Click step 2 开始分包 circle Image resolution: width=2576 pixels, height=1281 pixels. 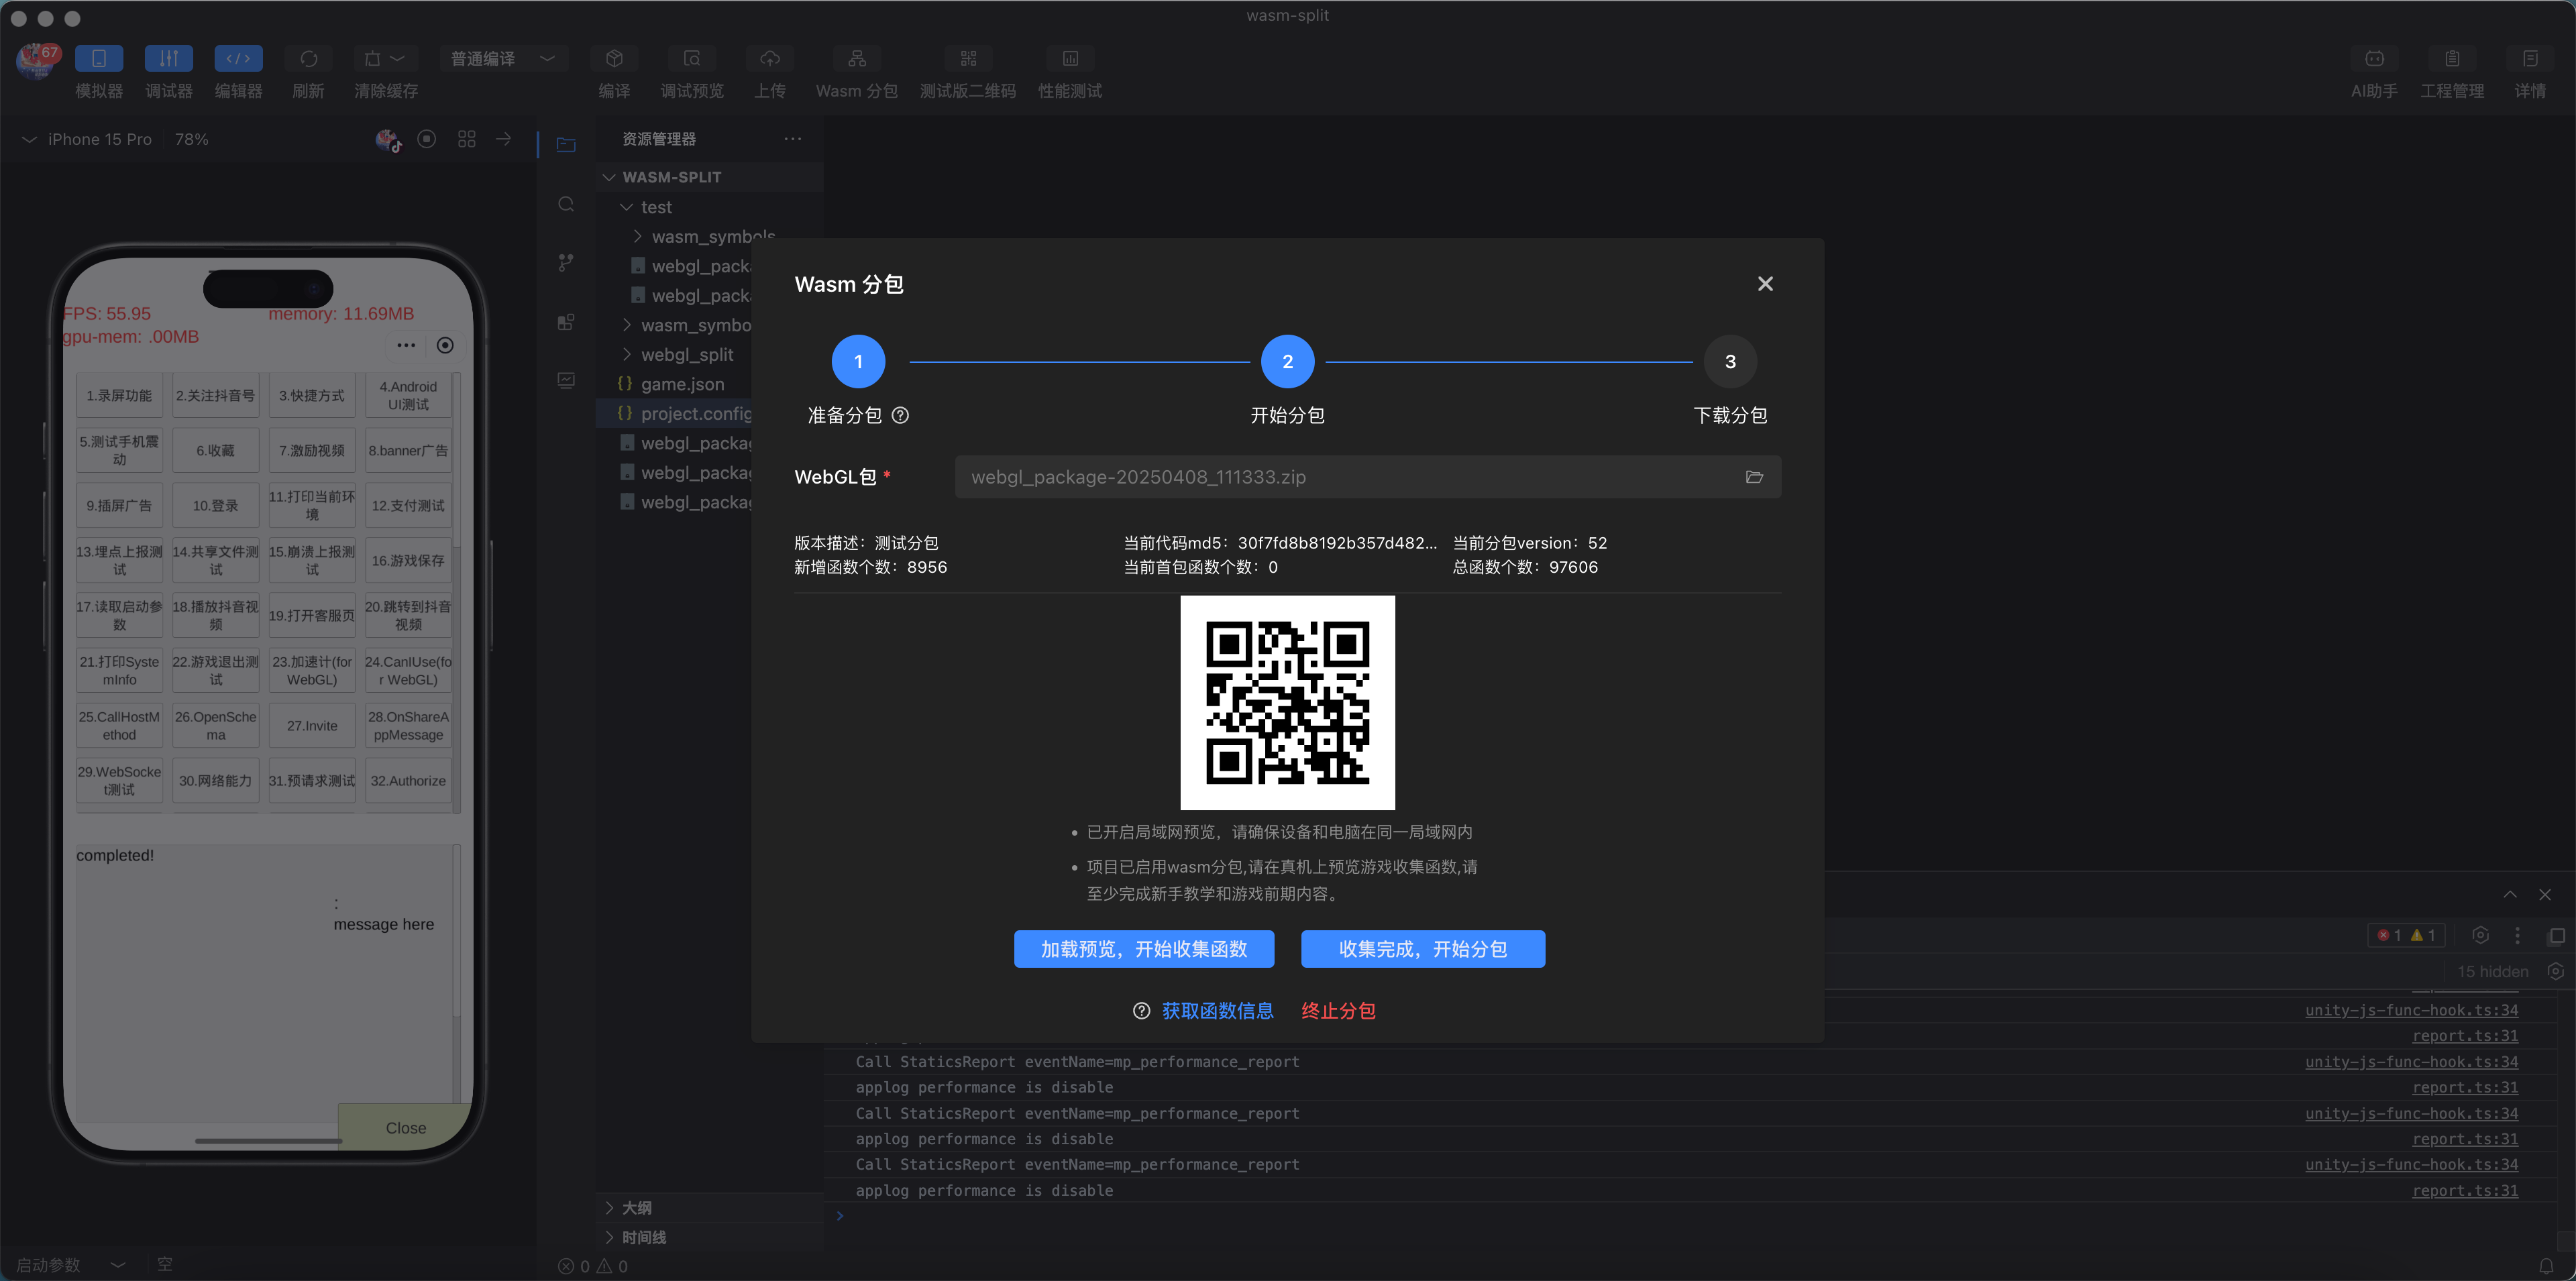point(1287,362)
